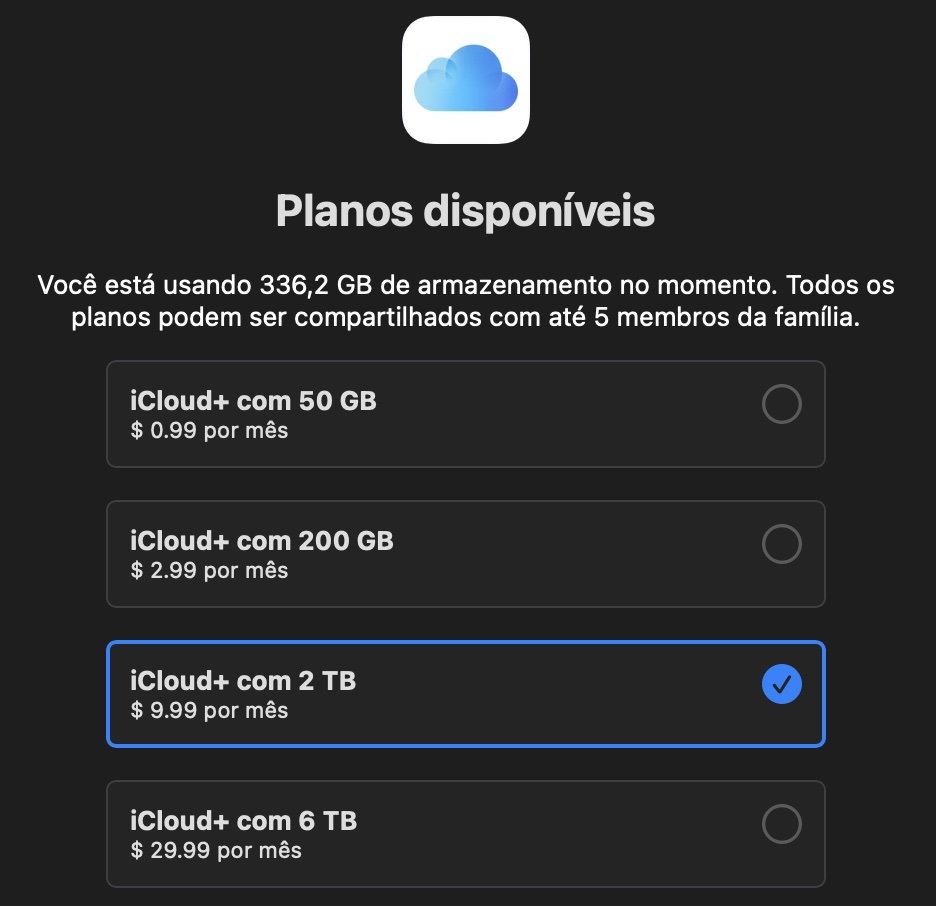Click the '$ 29.99 por mês' price label
The height and width of the screenshot is (906, 936).
click(217, 850)
